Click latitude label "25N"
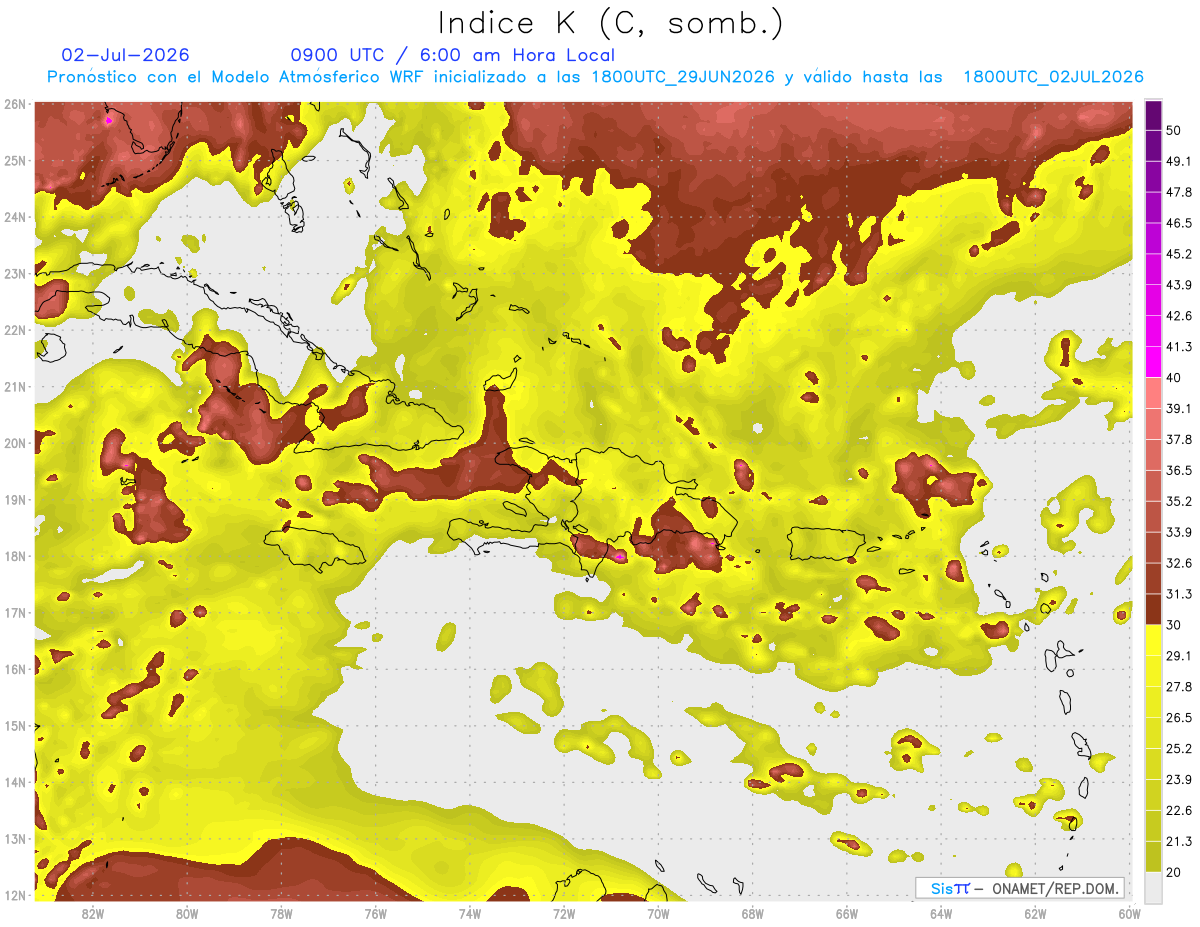The height and width of the screenshot is (927, 1200). pos(15,160)
